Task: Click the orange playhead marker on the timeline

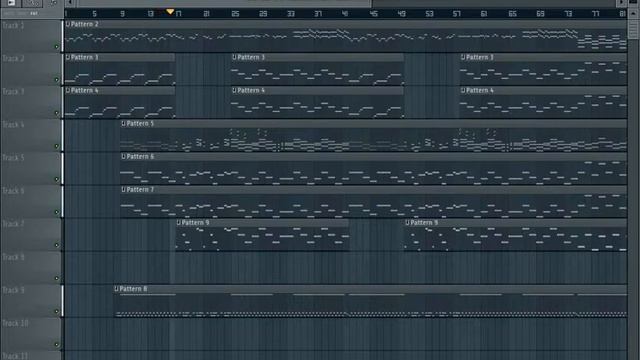Action: [170, 12]
